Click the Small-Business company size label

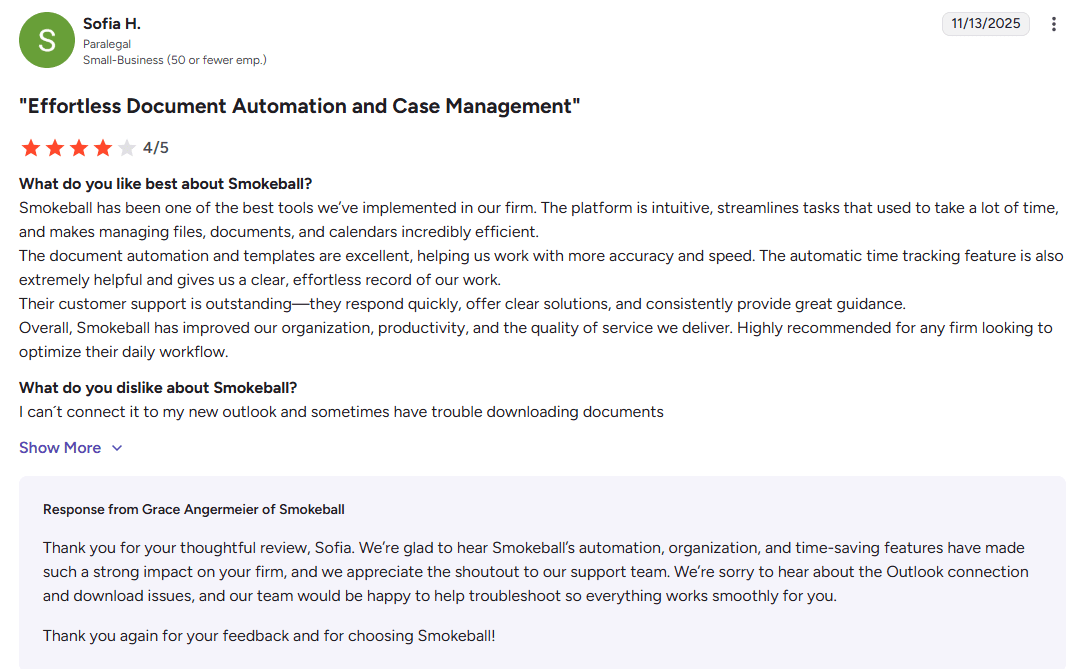pyautogui.click(x=174, y=60)
